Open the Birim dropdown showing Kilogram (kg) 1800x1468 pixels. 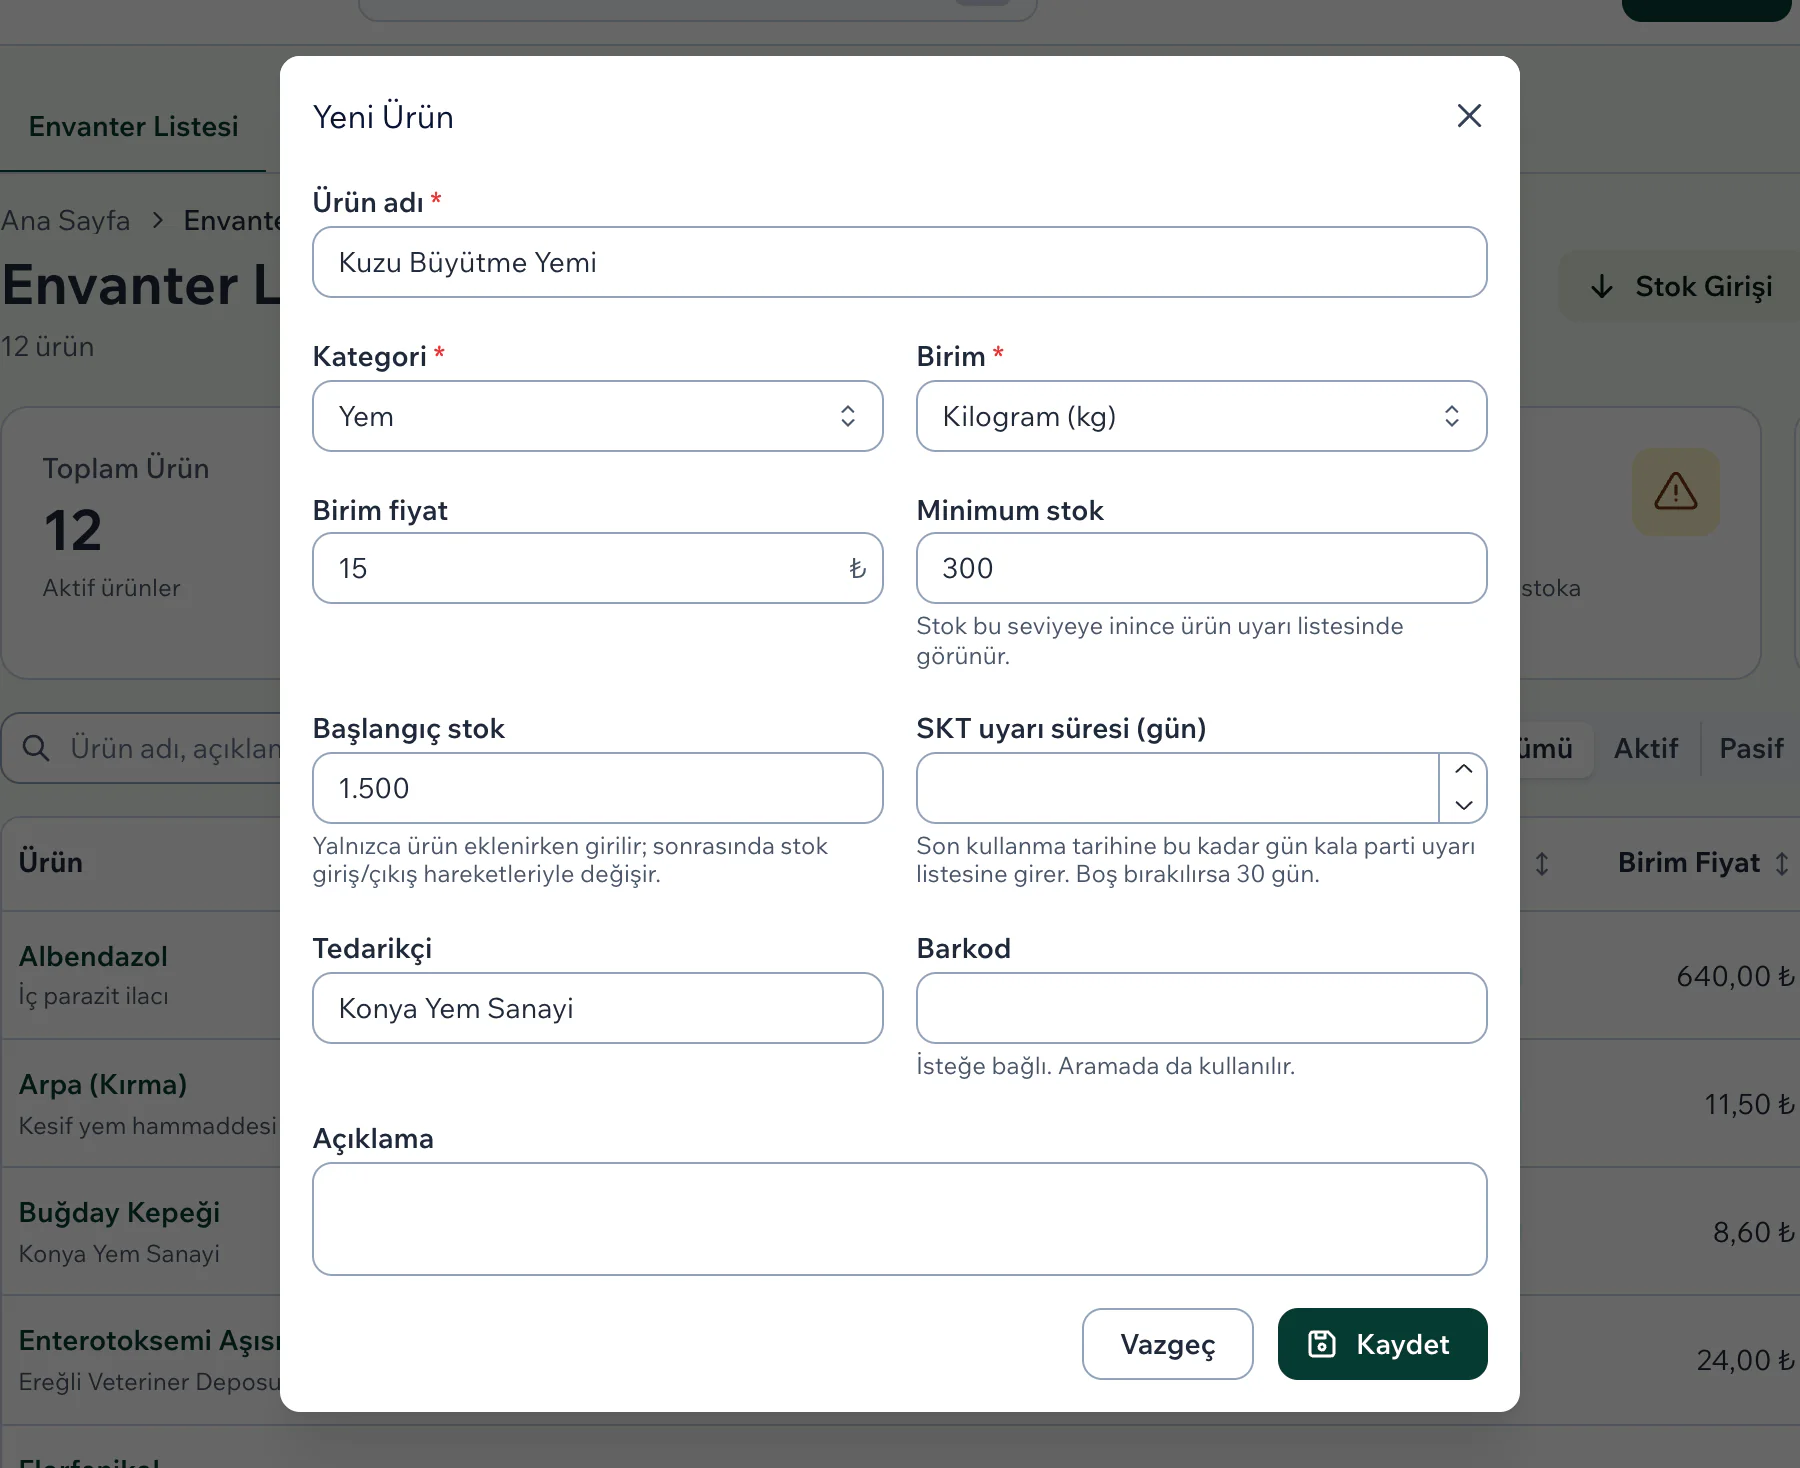(1202, 416)
